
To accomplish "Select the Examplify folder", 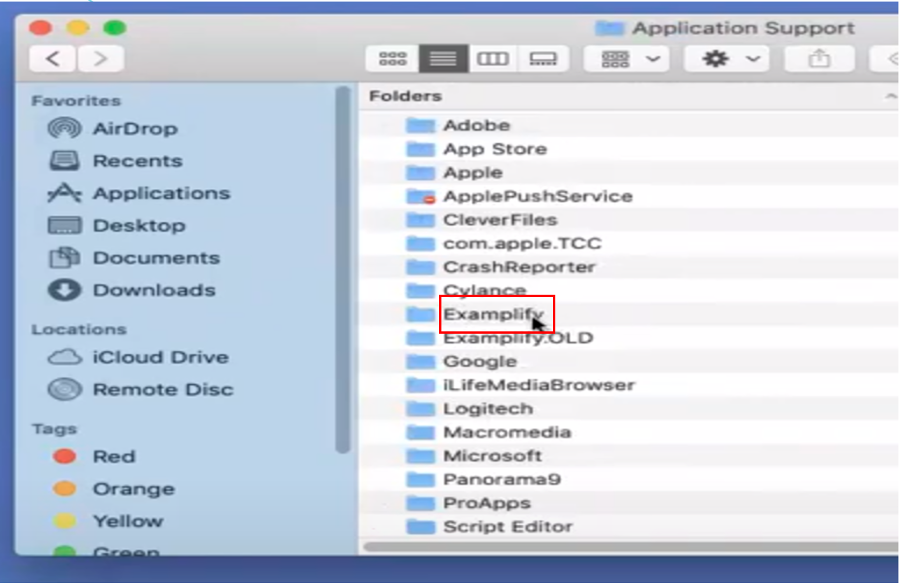I will click(474, 314).
